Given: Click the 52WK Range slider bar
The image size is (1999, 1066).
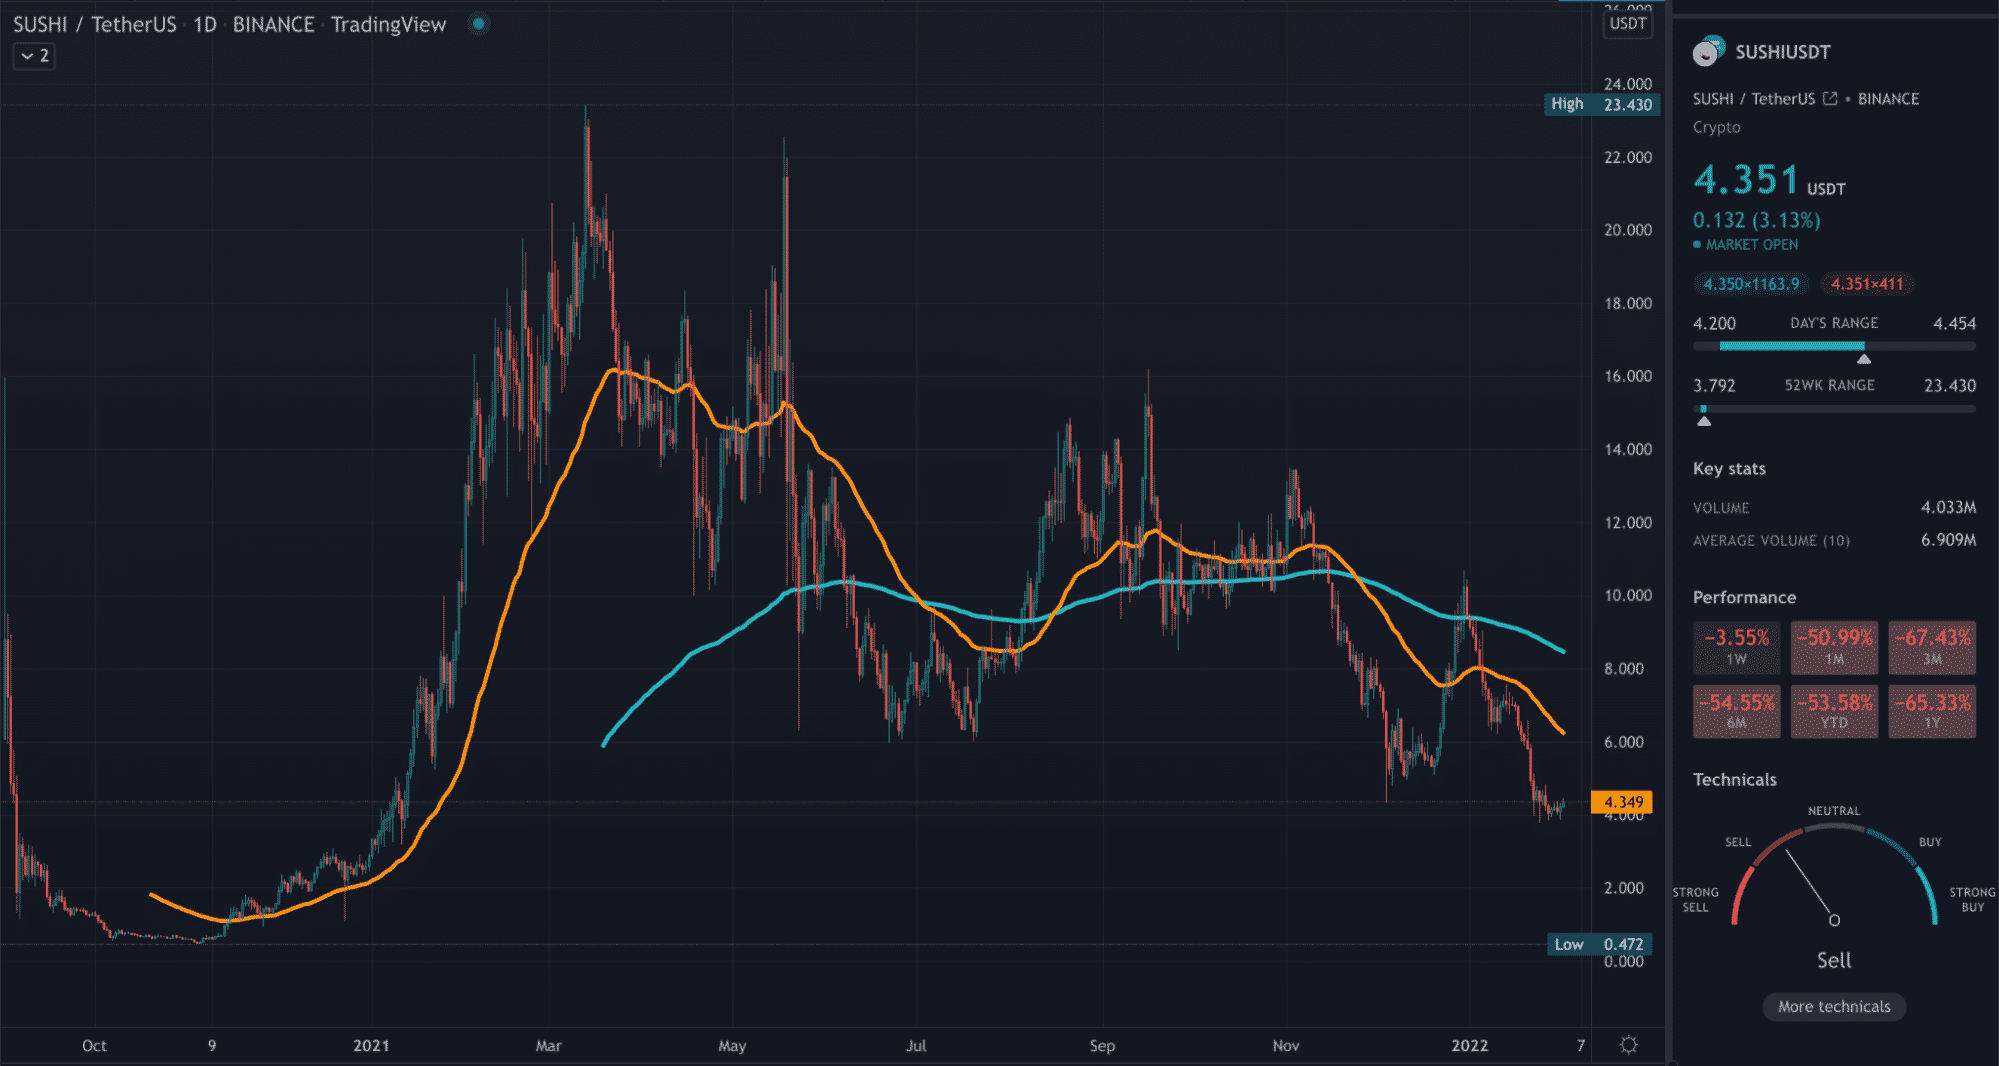Looking at the screenshot, I should 1834,408.
